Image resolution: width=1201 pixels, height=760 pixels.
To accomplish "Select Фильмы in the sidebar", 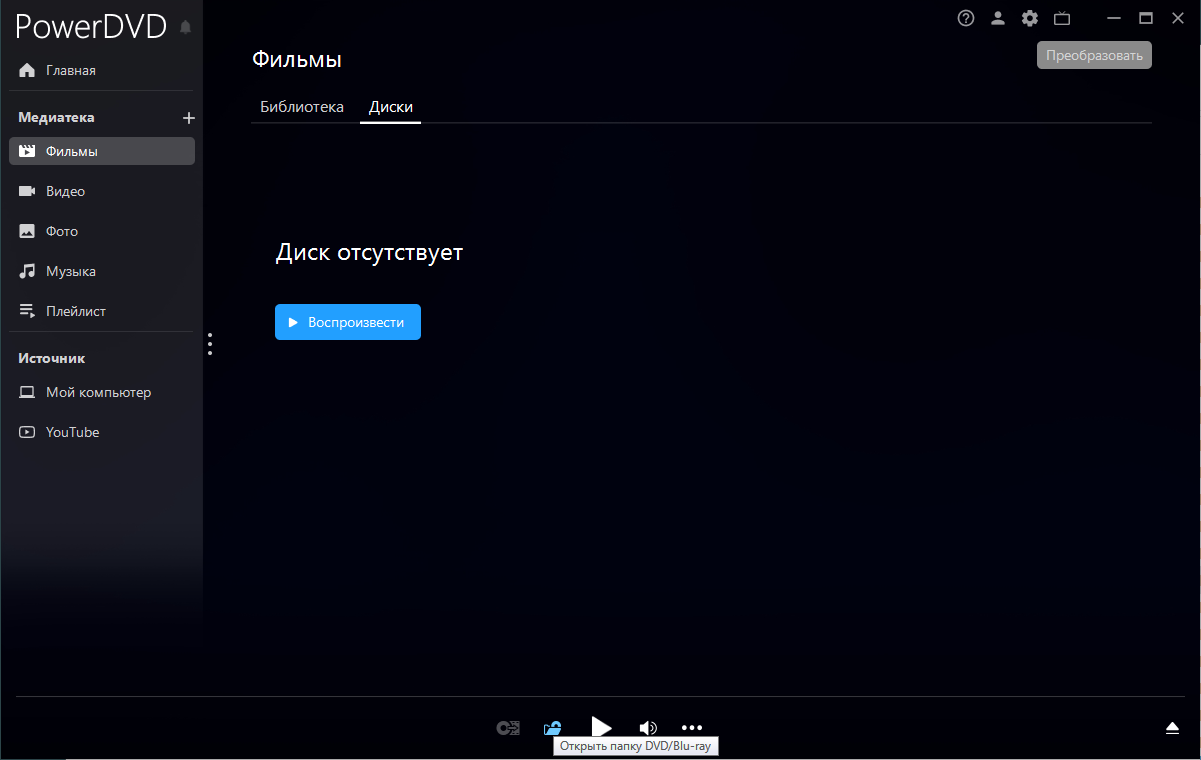I will click(x=102, y=151).
